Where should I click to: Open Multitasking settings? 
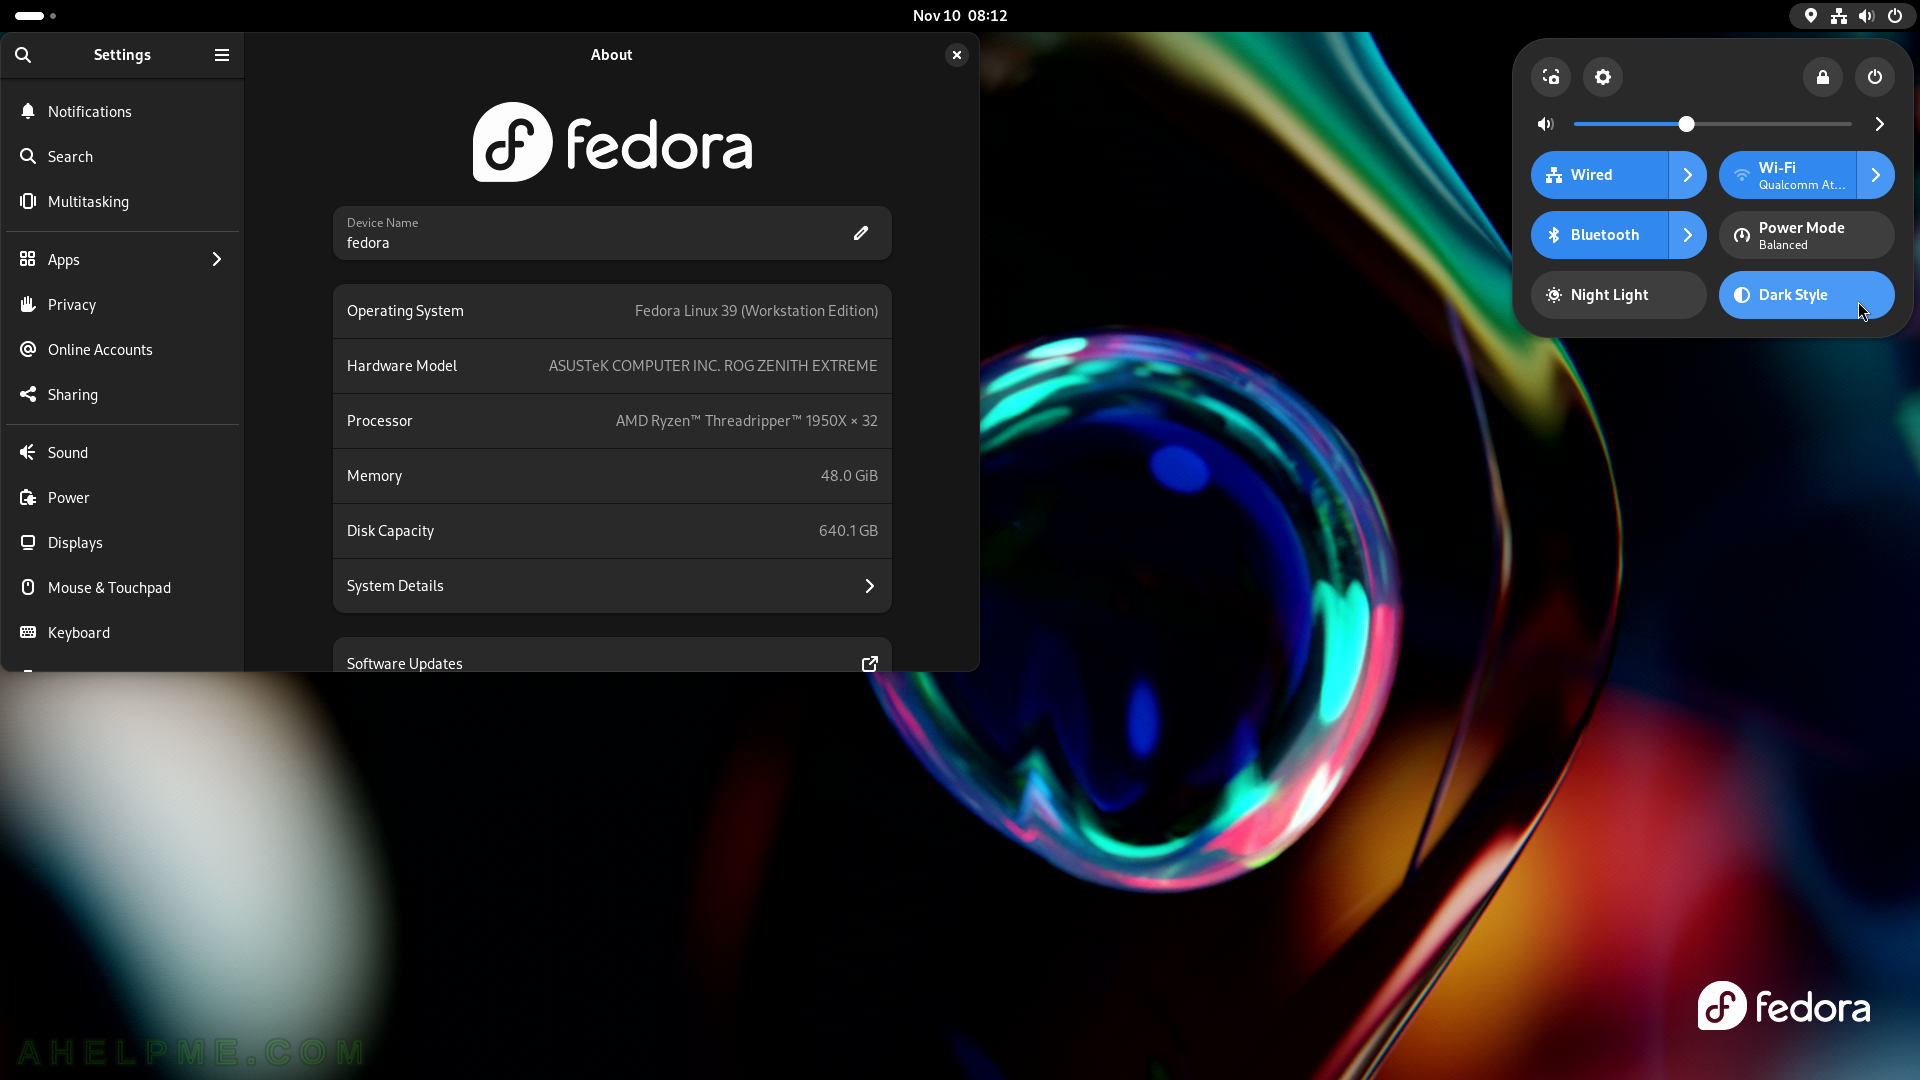pyautogui.click(x=122, y=202)
